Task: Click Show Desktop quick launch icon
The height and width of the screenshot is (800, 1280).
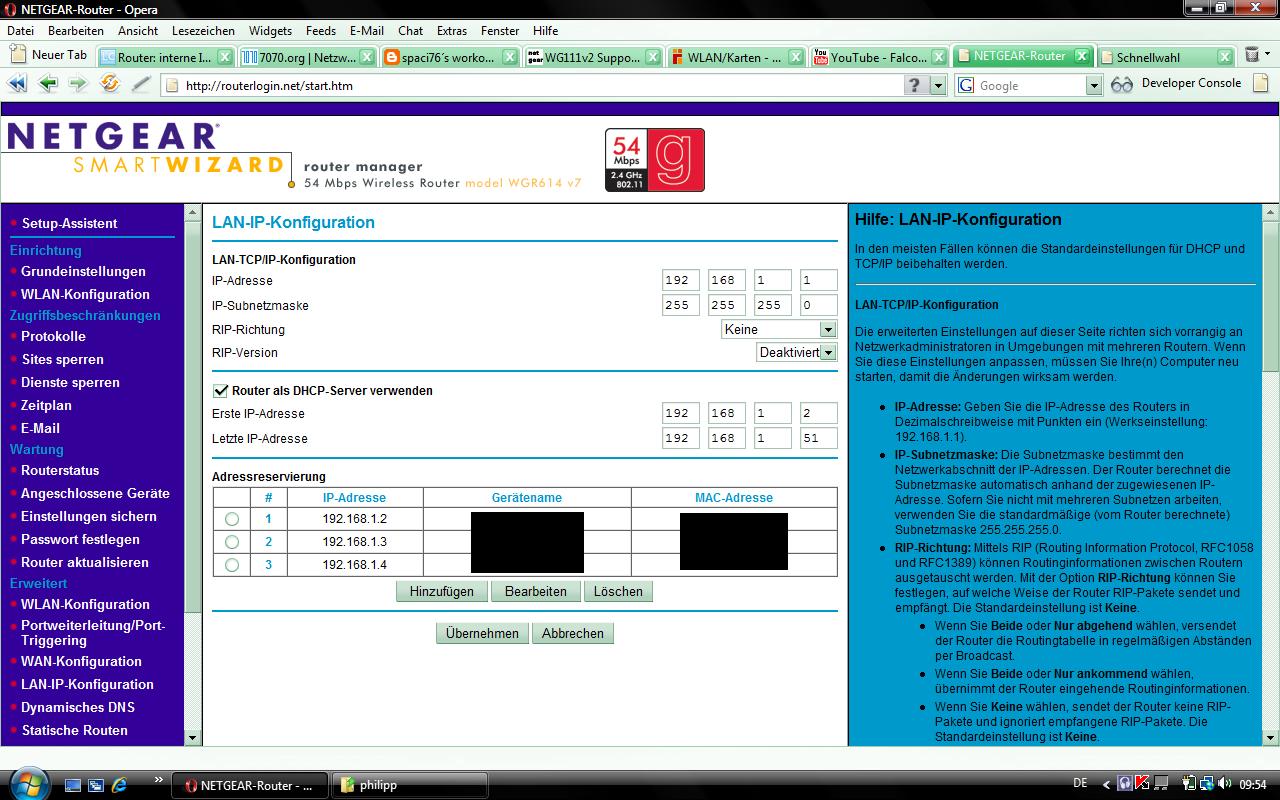Action: 73,785
